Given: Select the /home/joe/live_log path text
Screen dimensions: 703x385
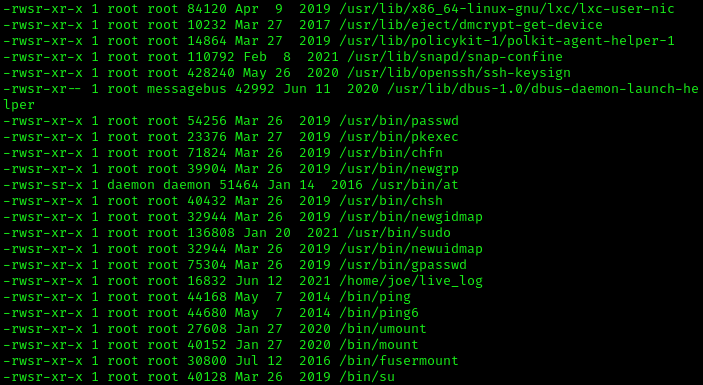Looking at the screenshot, I should (x=411, y=281).
